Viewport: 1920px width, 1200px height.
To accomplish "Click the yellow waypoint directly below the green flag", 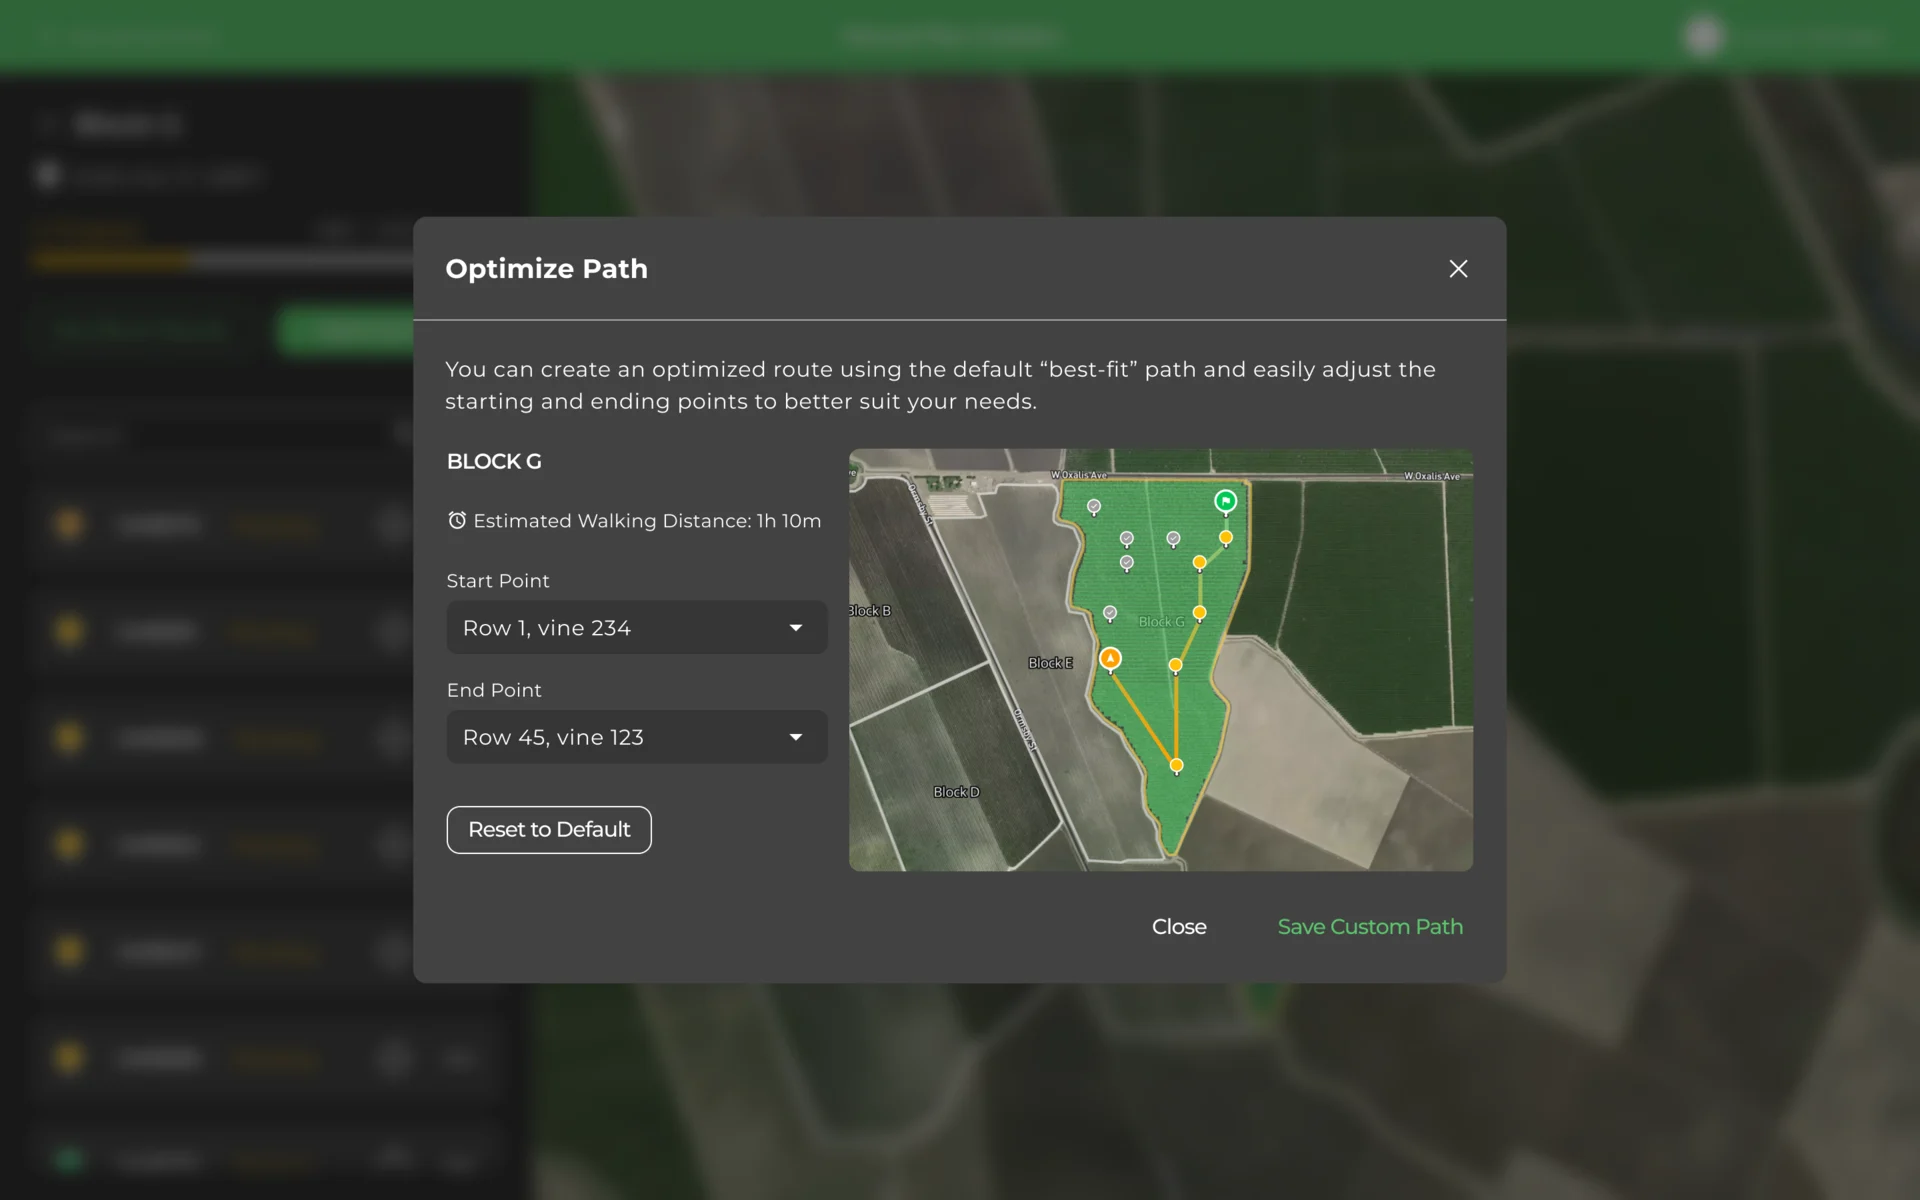I will 1226,538.
